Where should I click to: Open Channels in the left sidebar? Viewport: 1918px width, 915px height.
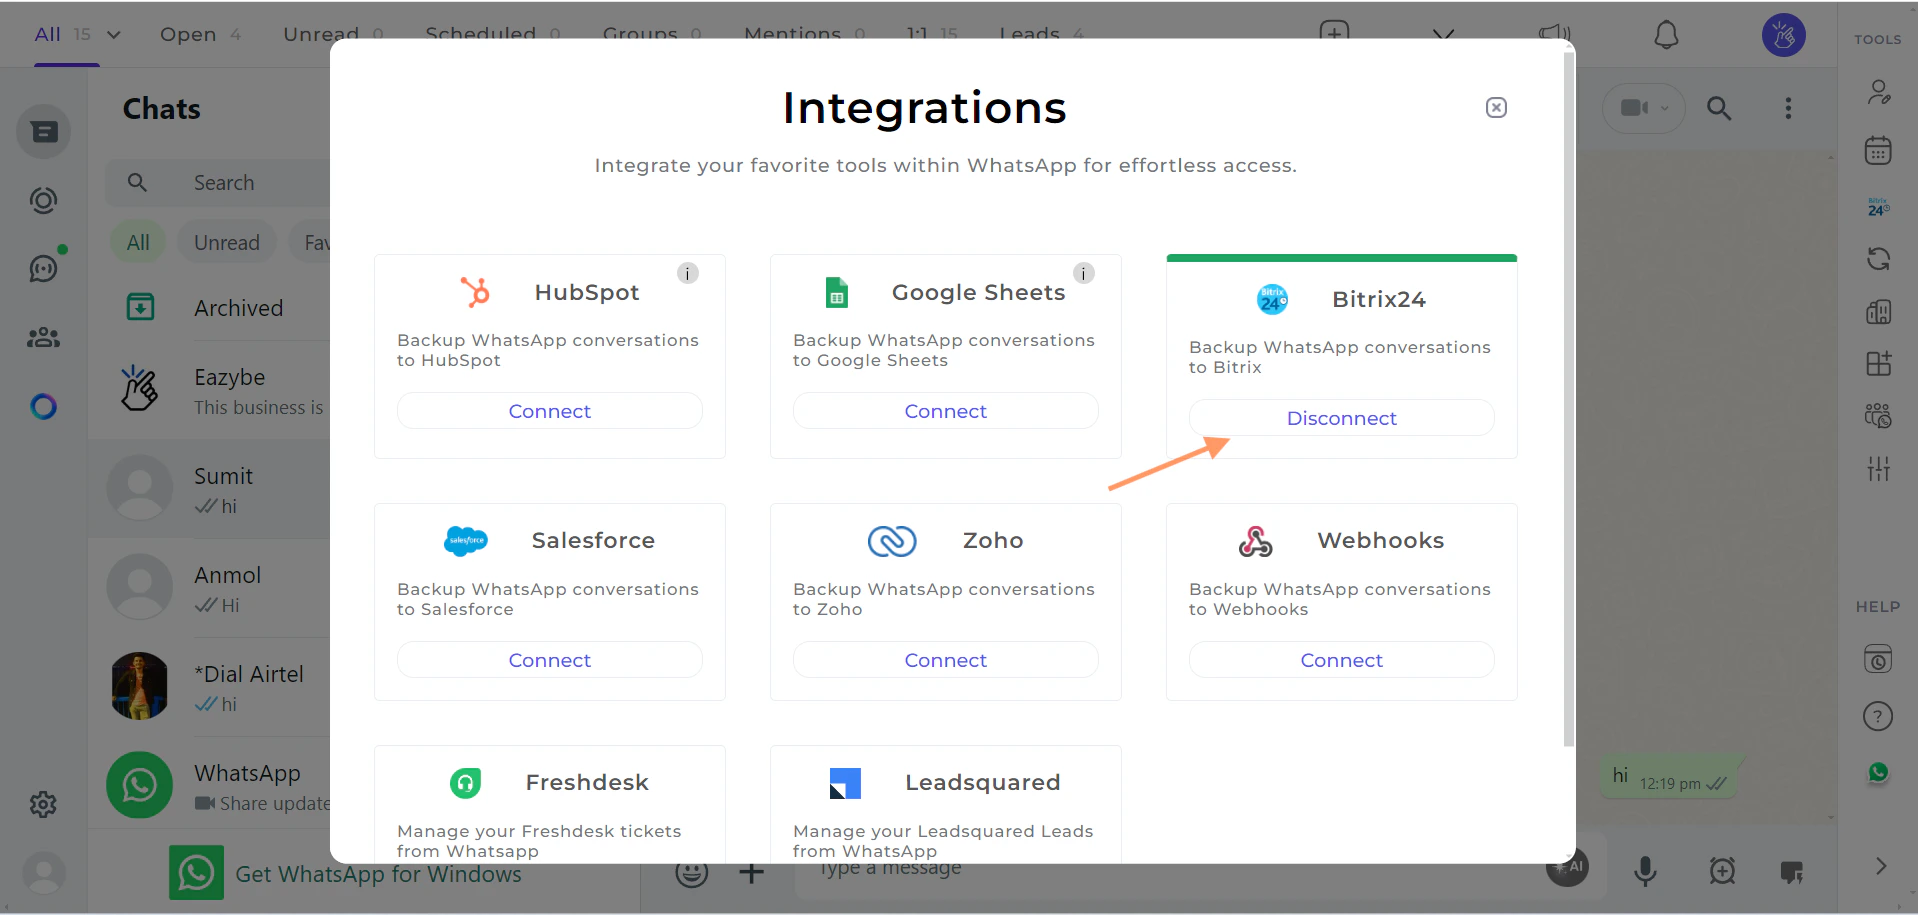pyautogui.click(x=45, y=267)
